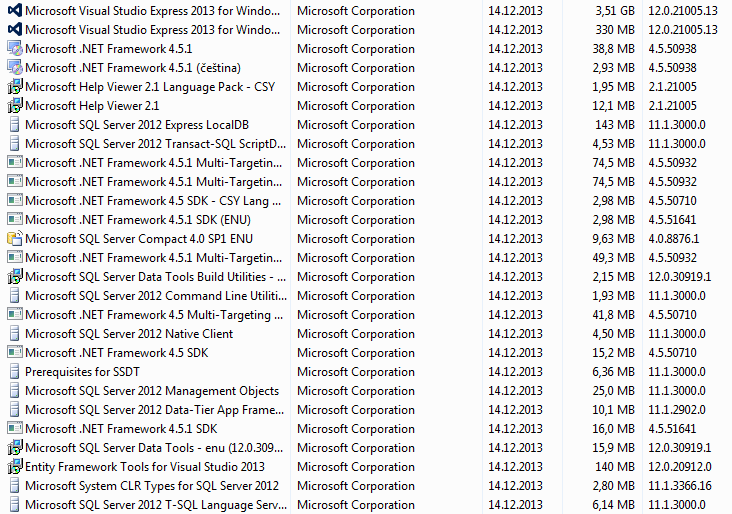Screen dimensions: 732x514
Task: Click the size value 6,14 MB
Action: pos(613,505)
